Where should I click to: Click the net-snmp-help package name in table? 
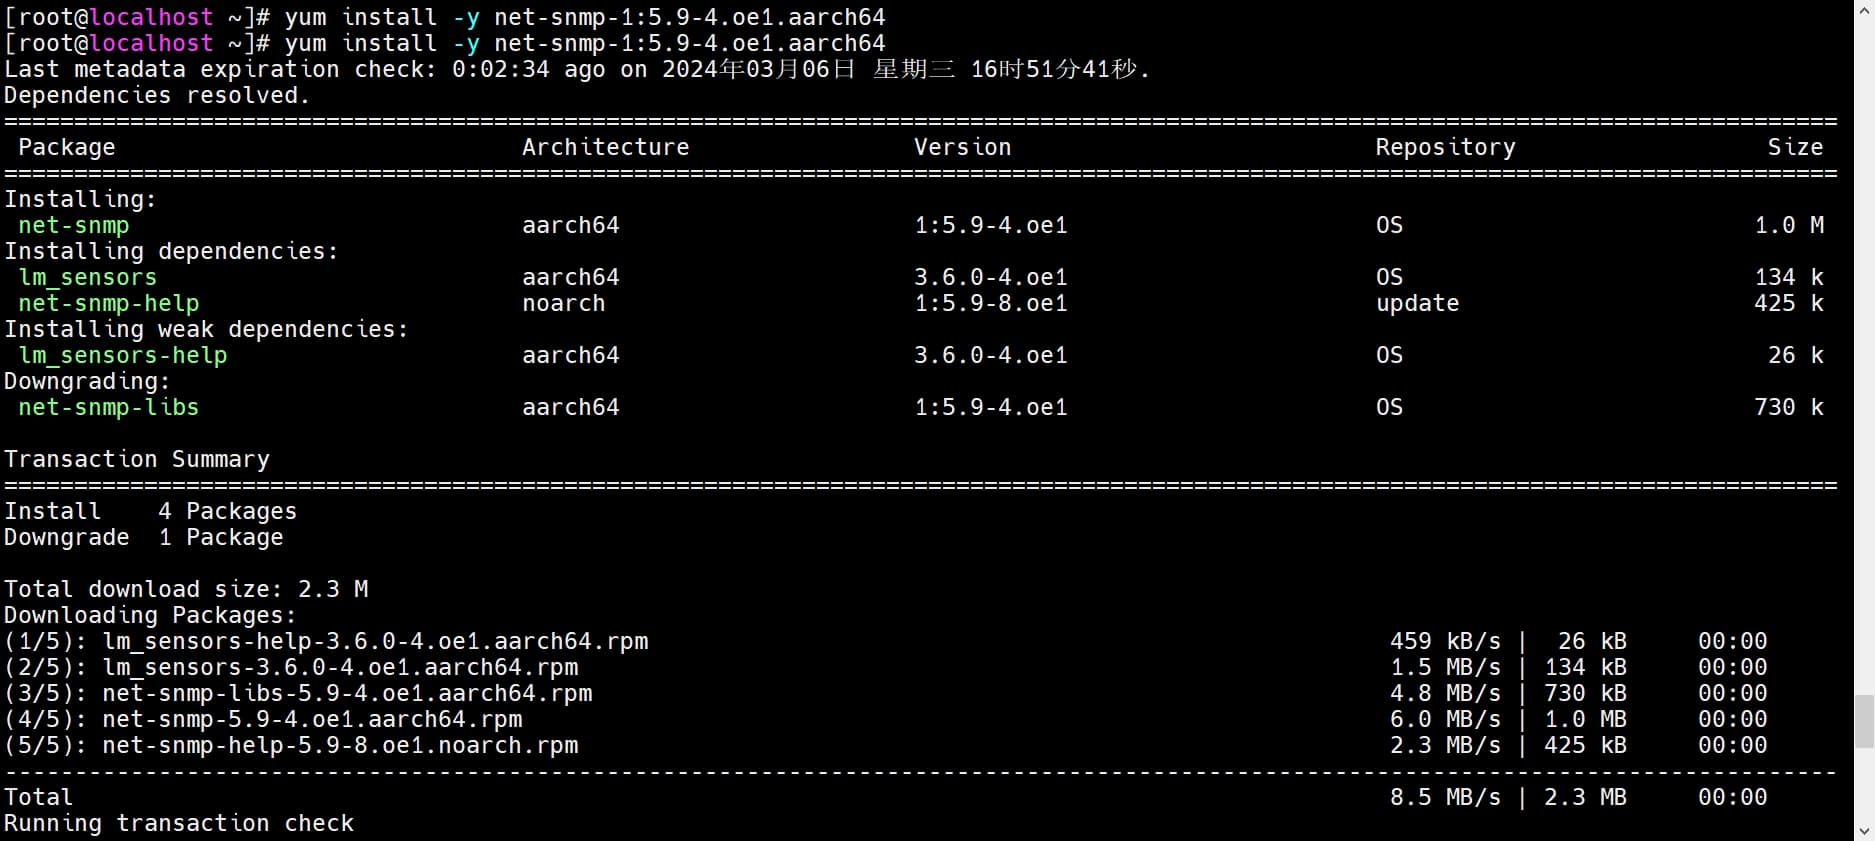click(x=108, y=303)
